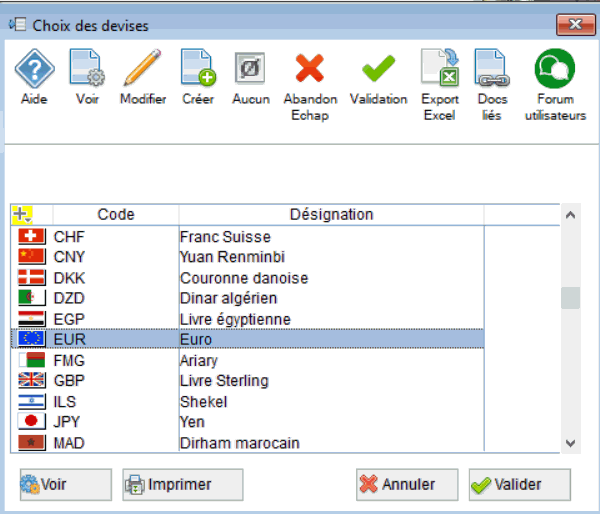The width and height of the screenshot is (600, 514).
Task: Select the Modifier pencil icon
Action: (x=143, y=67)
